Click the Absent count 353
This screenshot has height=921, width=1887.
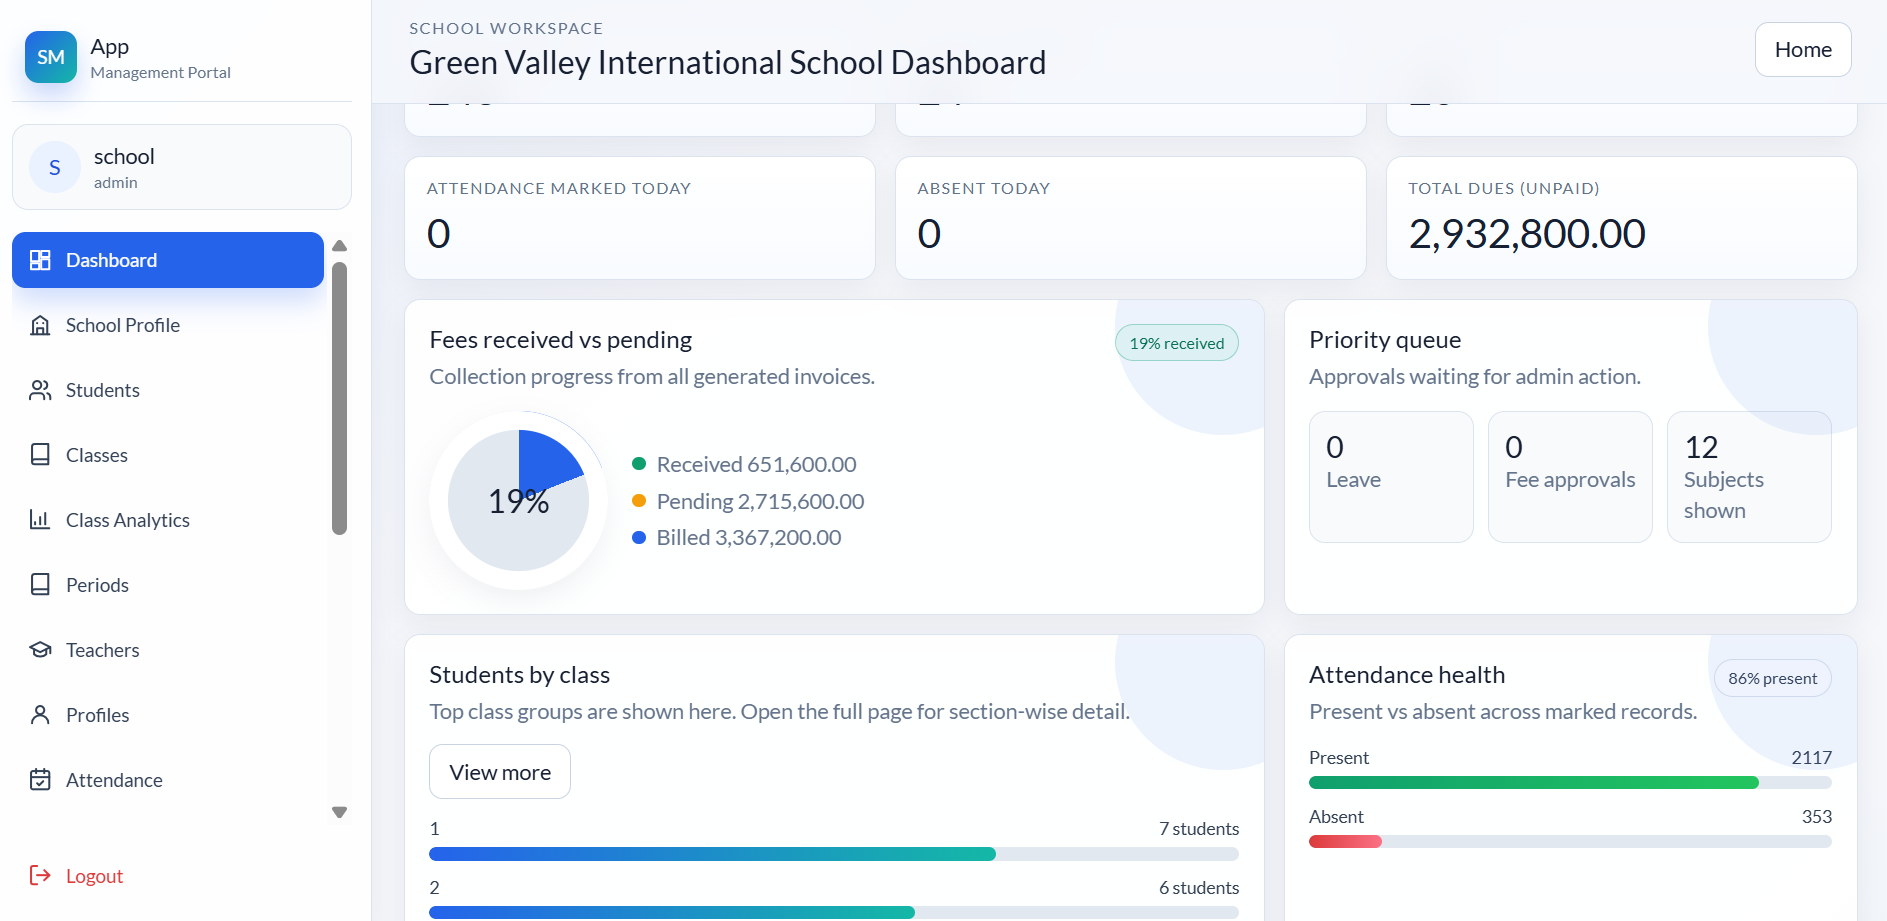[1817, 817]
